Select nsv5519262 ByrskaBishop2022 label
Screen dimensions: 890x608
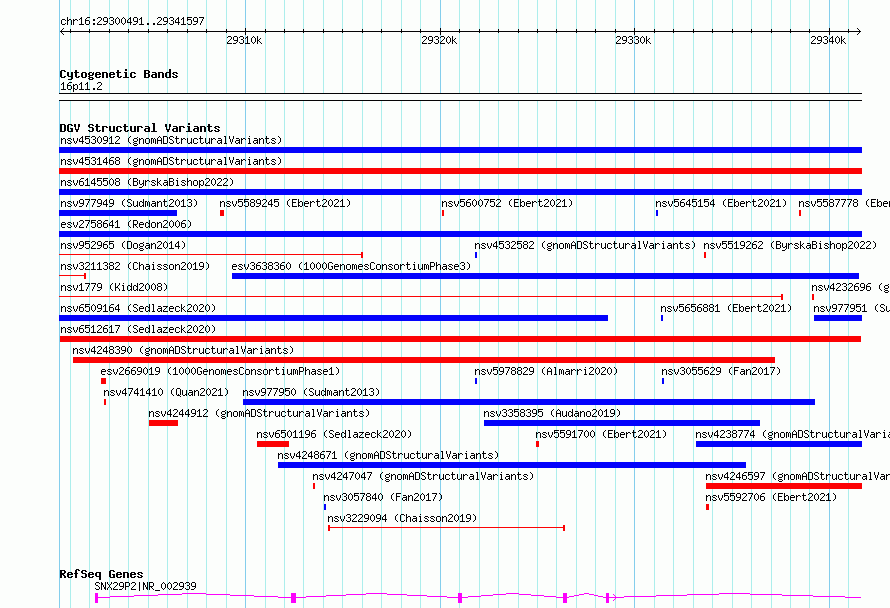[x=790, y=245]
